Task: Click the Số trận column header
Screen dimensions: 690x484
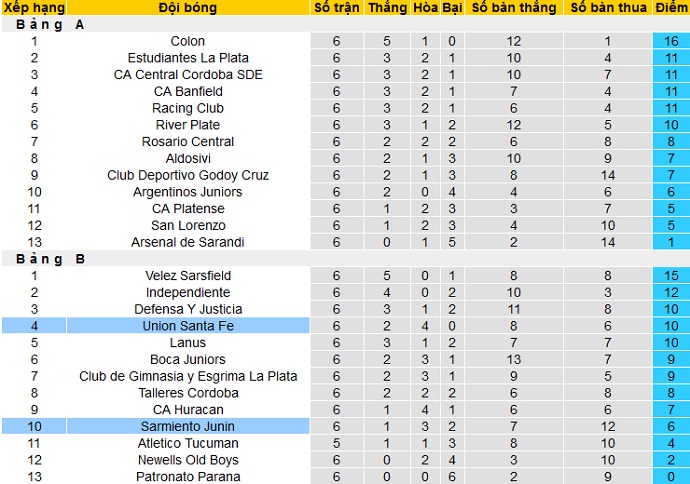Action: tap(336, 8)
